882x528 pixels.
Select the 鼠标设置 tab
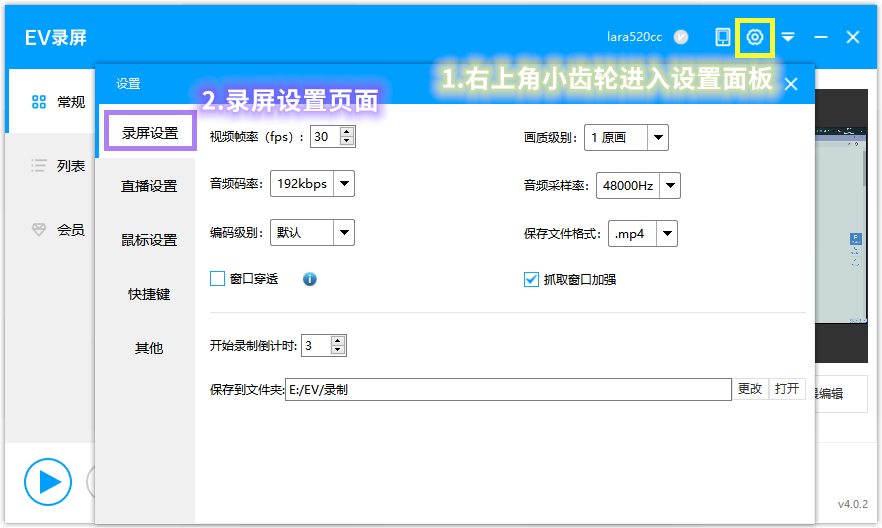[x=149, y=240]
